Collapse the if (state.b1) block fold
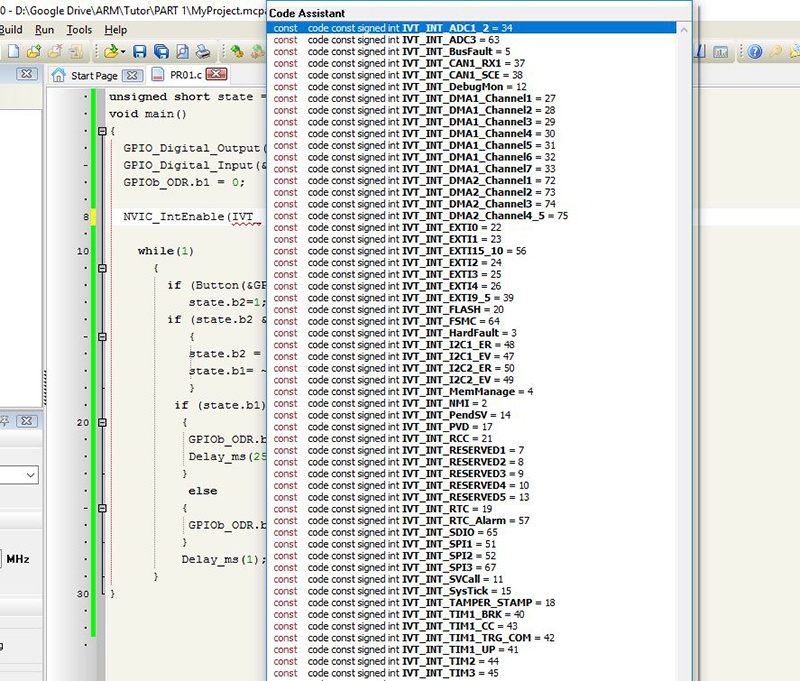The height and width of the screenshot is (681, 800). click(x=102, y=422)
